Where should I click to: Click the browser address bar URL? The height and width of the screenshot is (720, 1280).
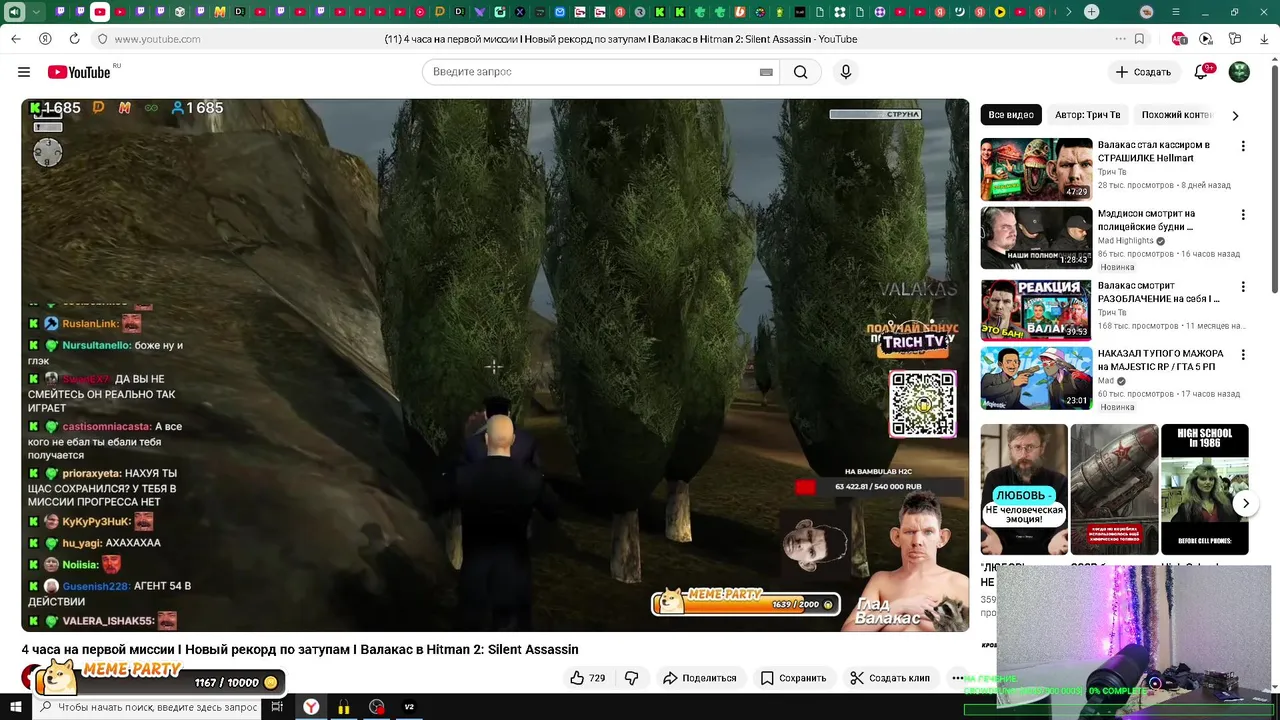tap(157, 39)
